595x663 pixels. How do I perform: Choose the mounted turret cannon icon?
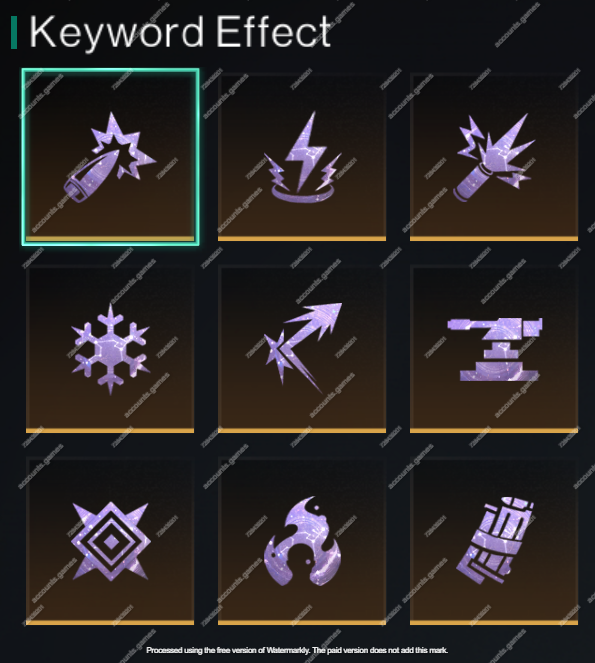(x=494, y=349)
